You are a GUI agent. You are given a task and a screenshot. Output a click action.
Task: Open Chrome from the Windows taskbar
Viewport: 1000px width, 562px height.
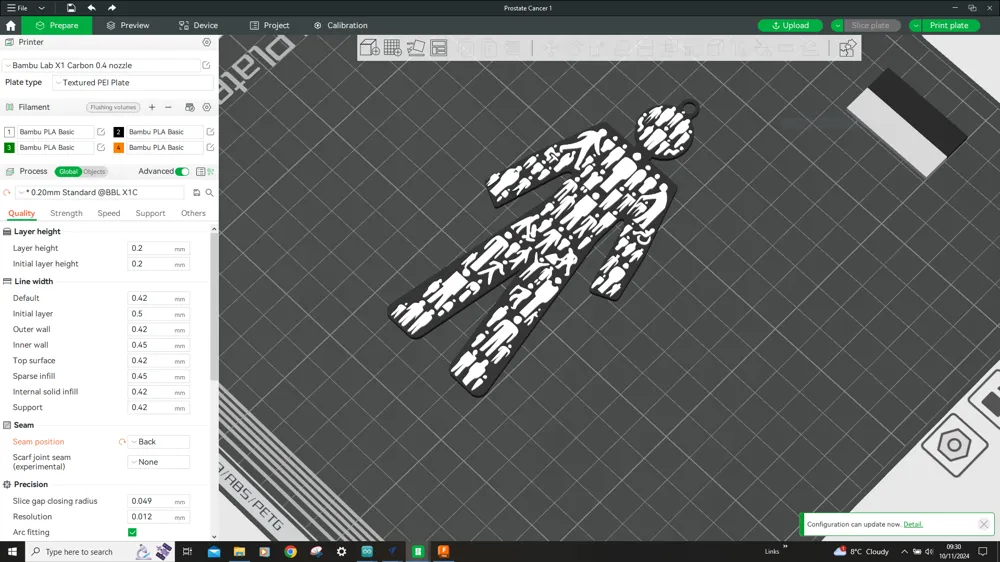click(290, 552)
